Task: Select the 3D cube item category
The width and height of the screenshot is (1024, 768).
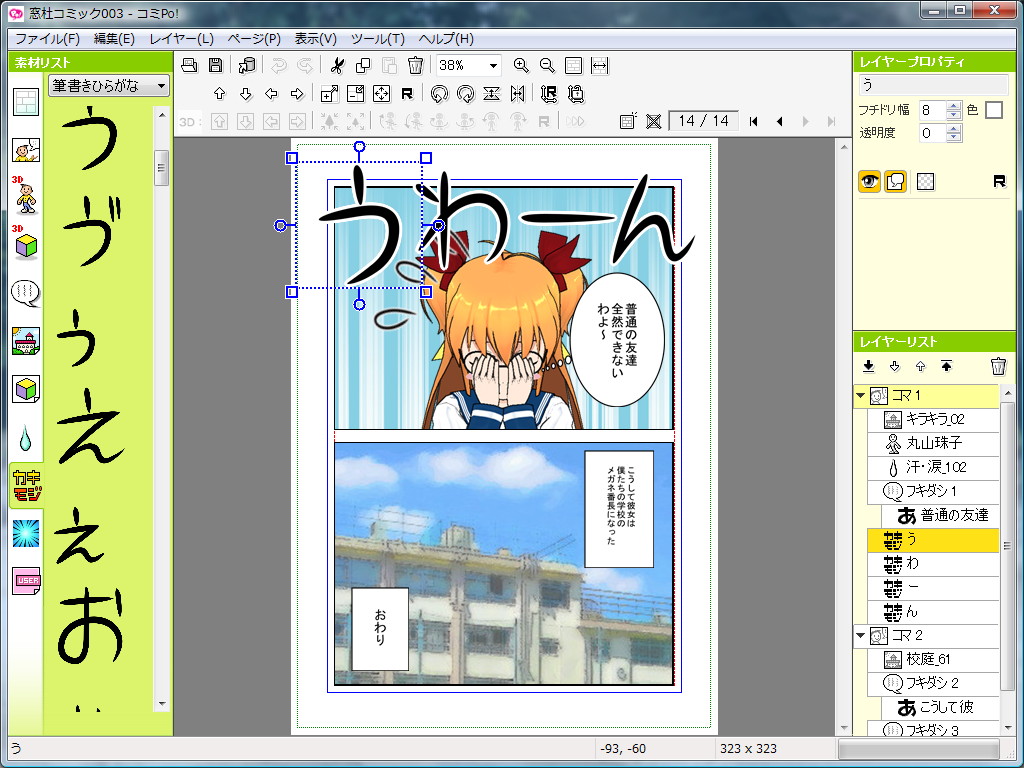Action: [x=25, y=243]
